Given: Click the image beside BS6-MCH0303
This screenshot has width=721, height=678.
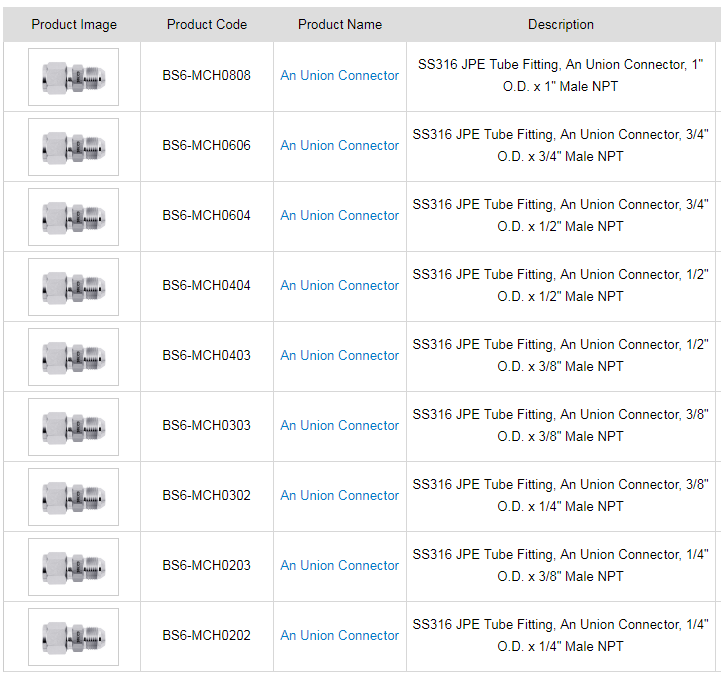Looking at the screenshot, I should pos(73,426).
